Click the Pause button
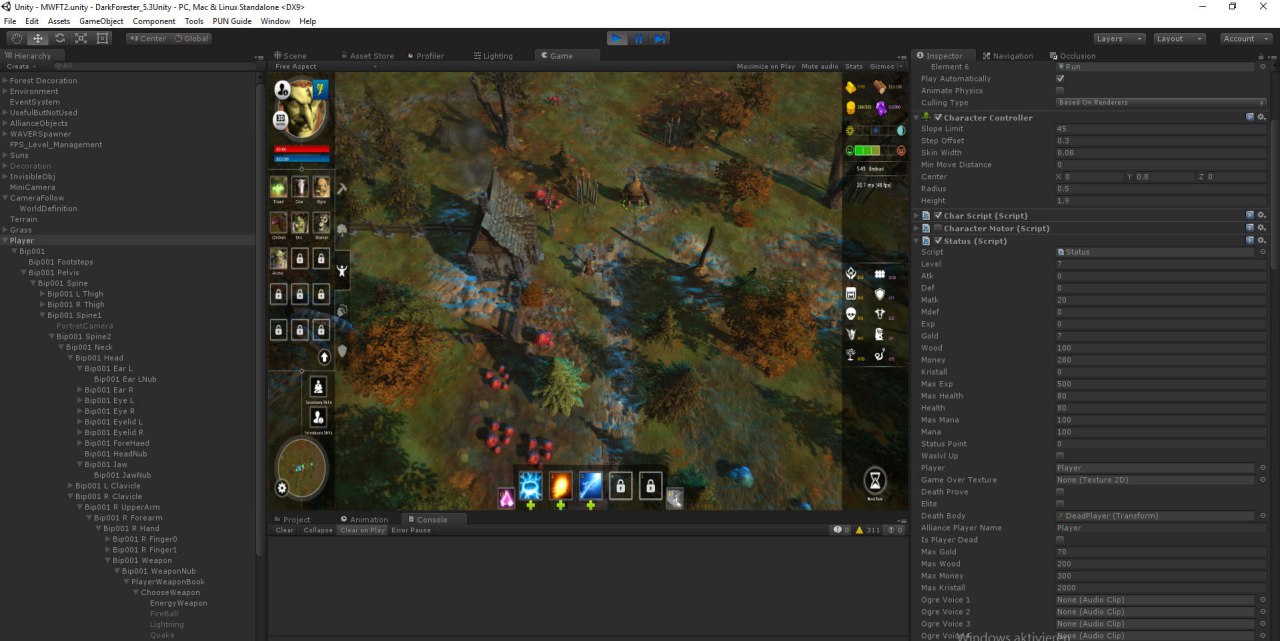Screen dimensions: 1280x641 [639, 38]
